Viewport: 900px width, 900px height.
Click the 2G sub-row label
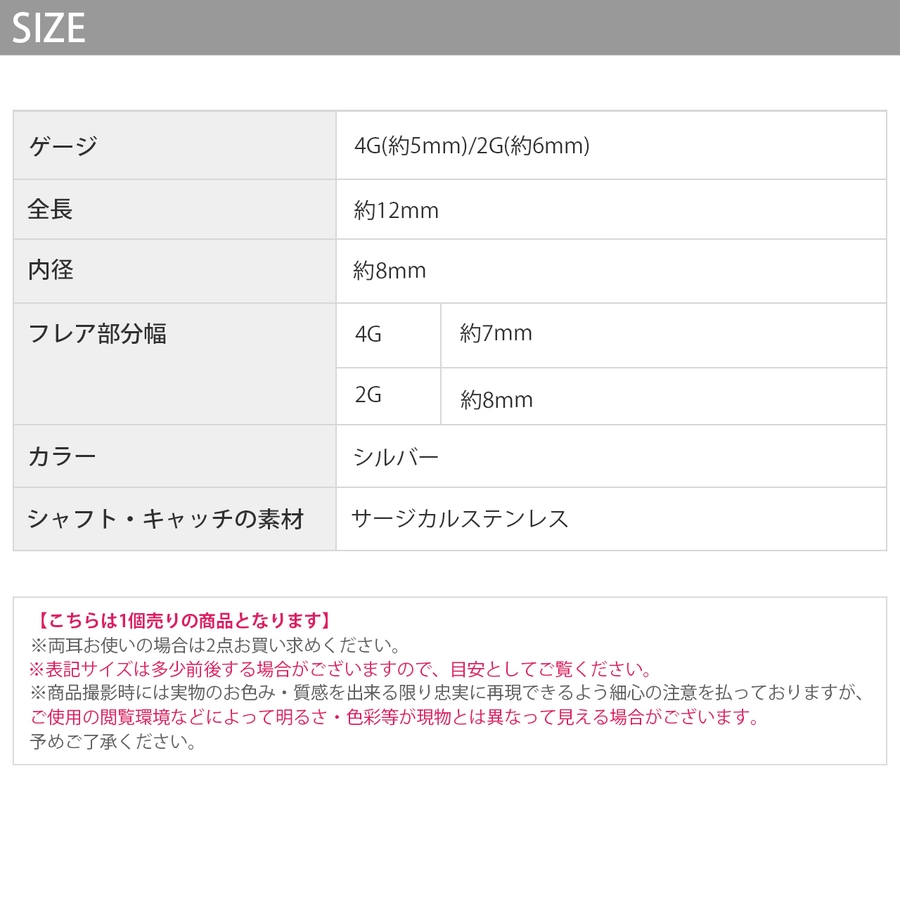coord(368,395)
